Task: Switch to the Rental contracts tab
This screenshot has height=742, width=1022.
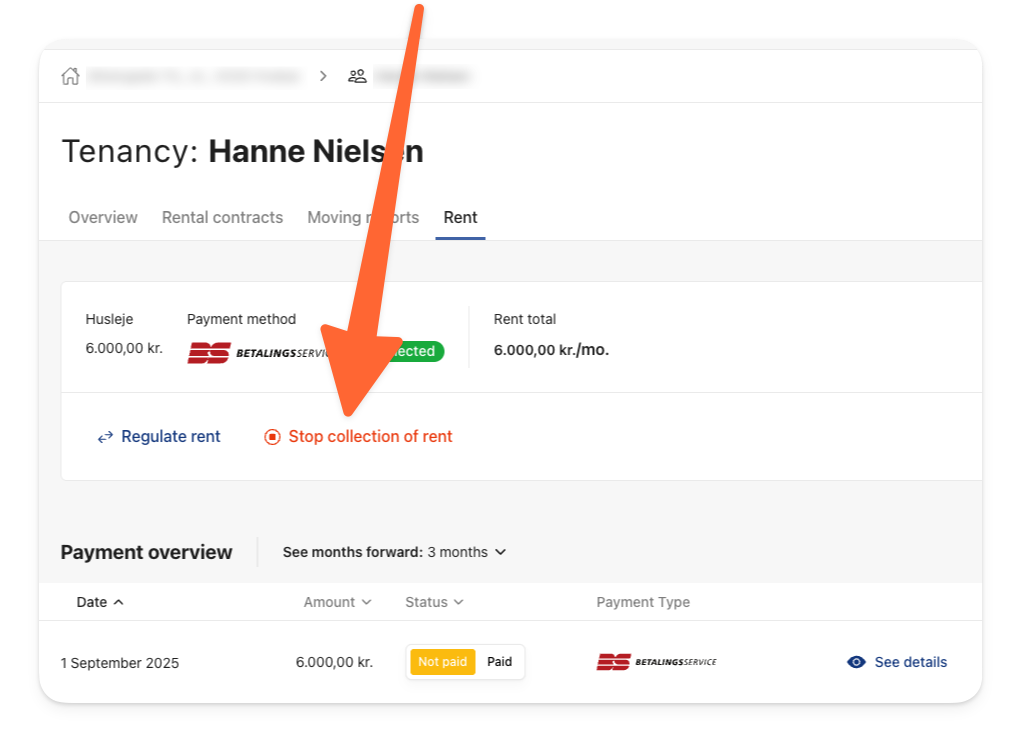Action: point(222,217)
